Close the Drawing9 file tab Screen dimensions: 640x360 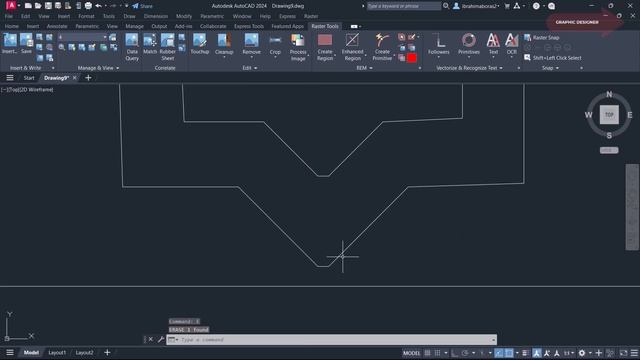point(74,78)
